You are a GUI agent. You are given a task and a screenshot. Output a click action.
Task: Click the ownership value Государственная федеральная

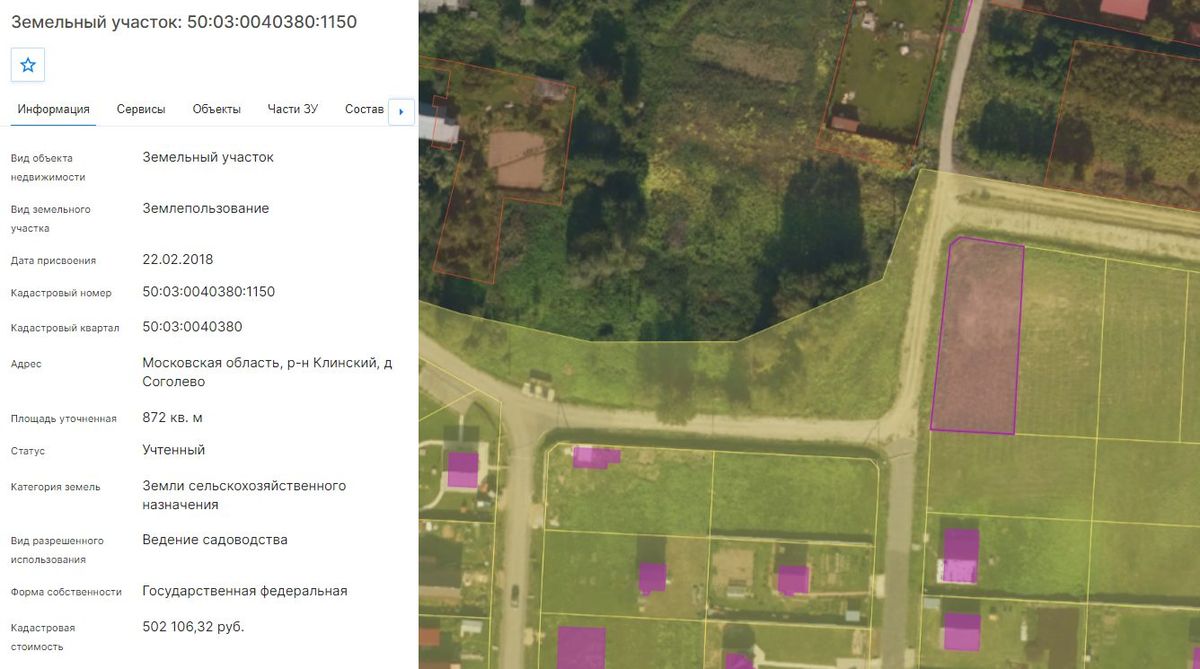click(245, 591)
